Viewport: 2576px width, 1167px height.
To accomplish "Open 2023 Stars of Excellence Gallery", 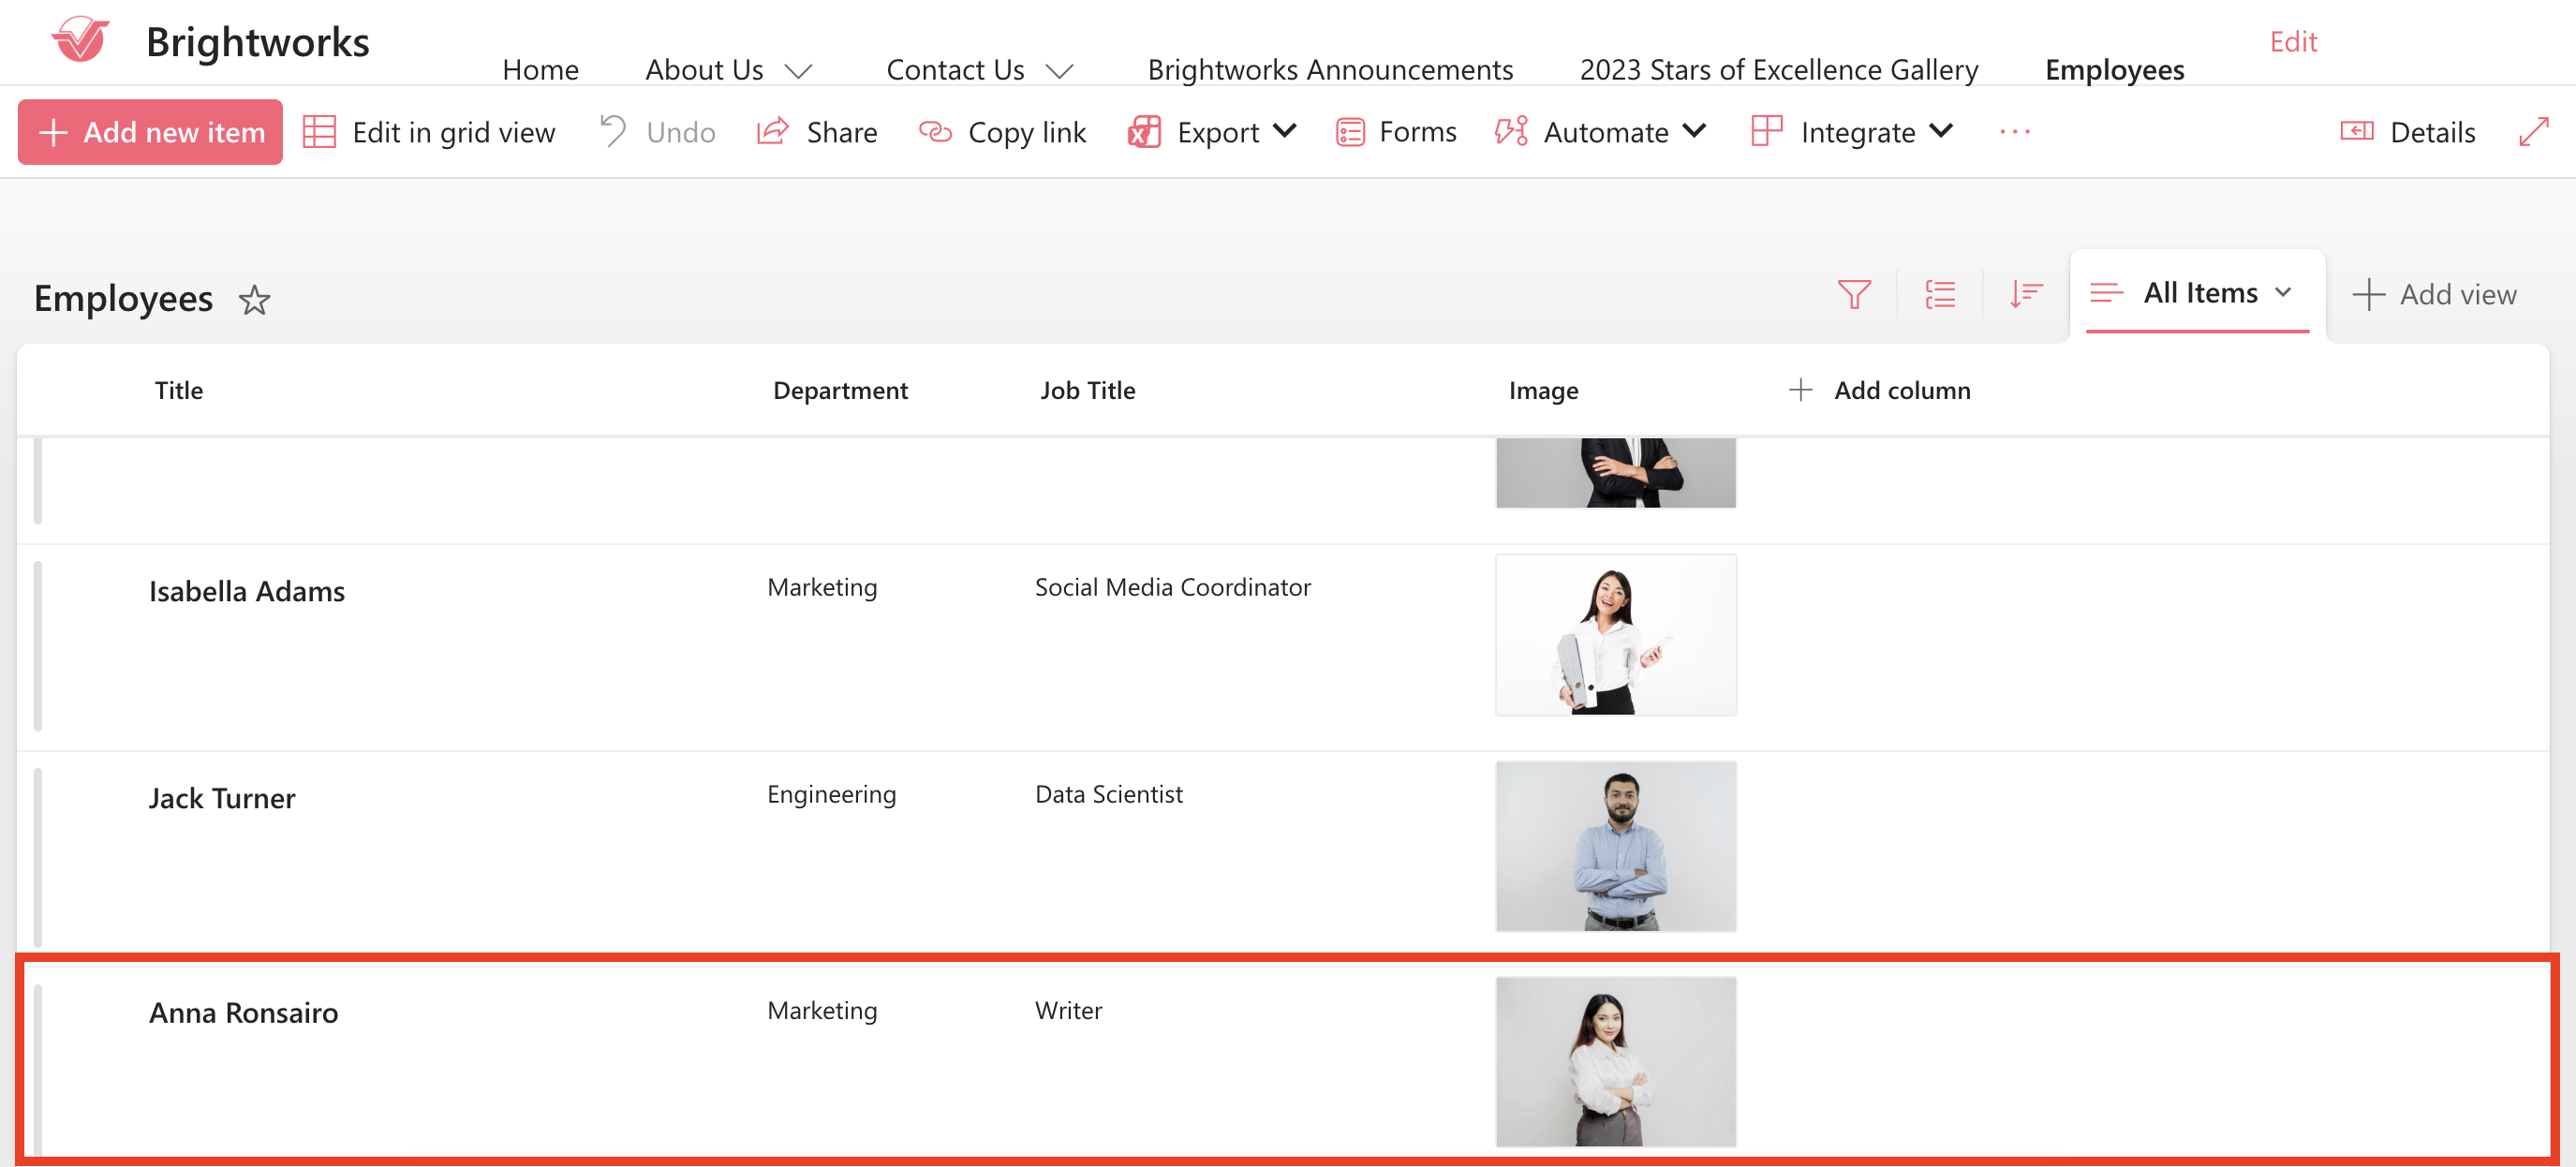I will point(1778,70).
